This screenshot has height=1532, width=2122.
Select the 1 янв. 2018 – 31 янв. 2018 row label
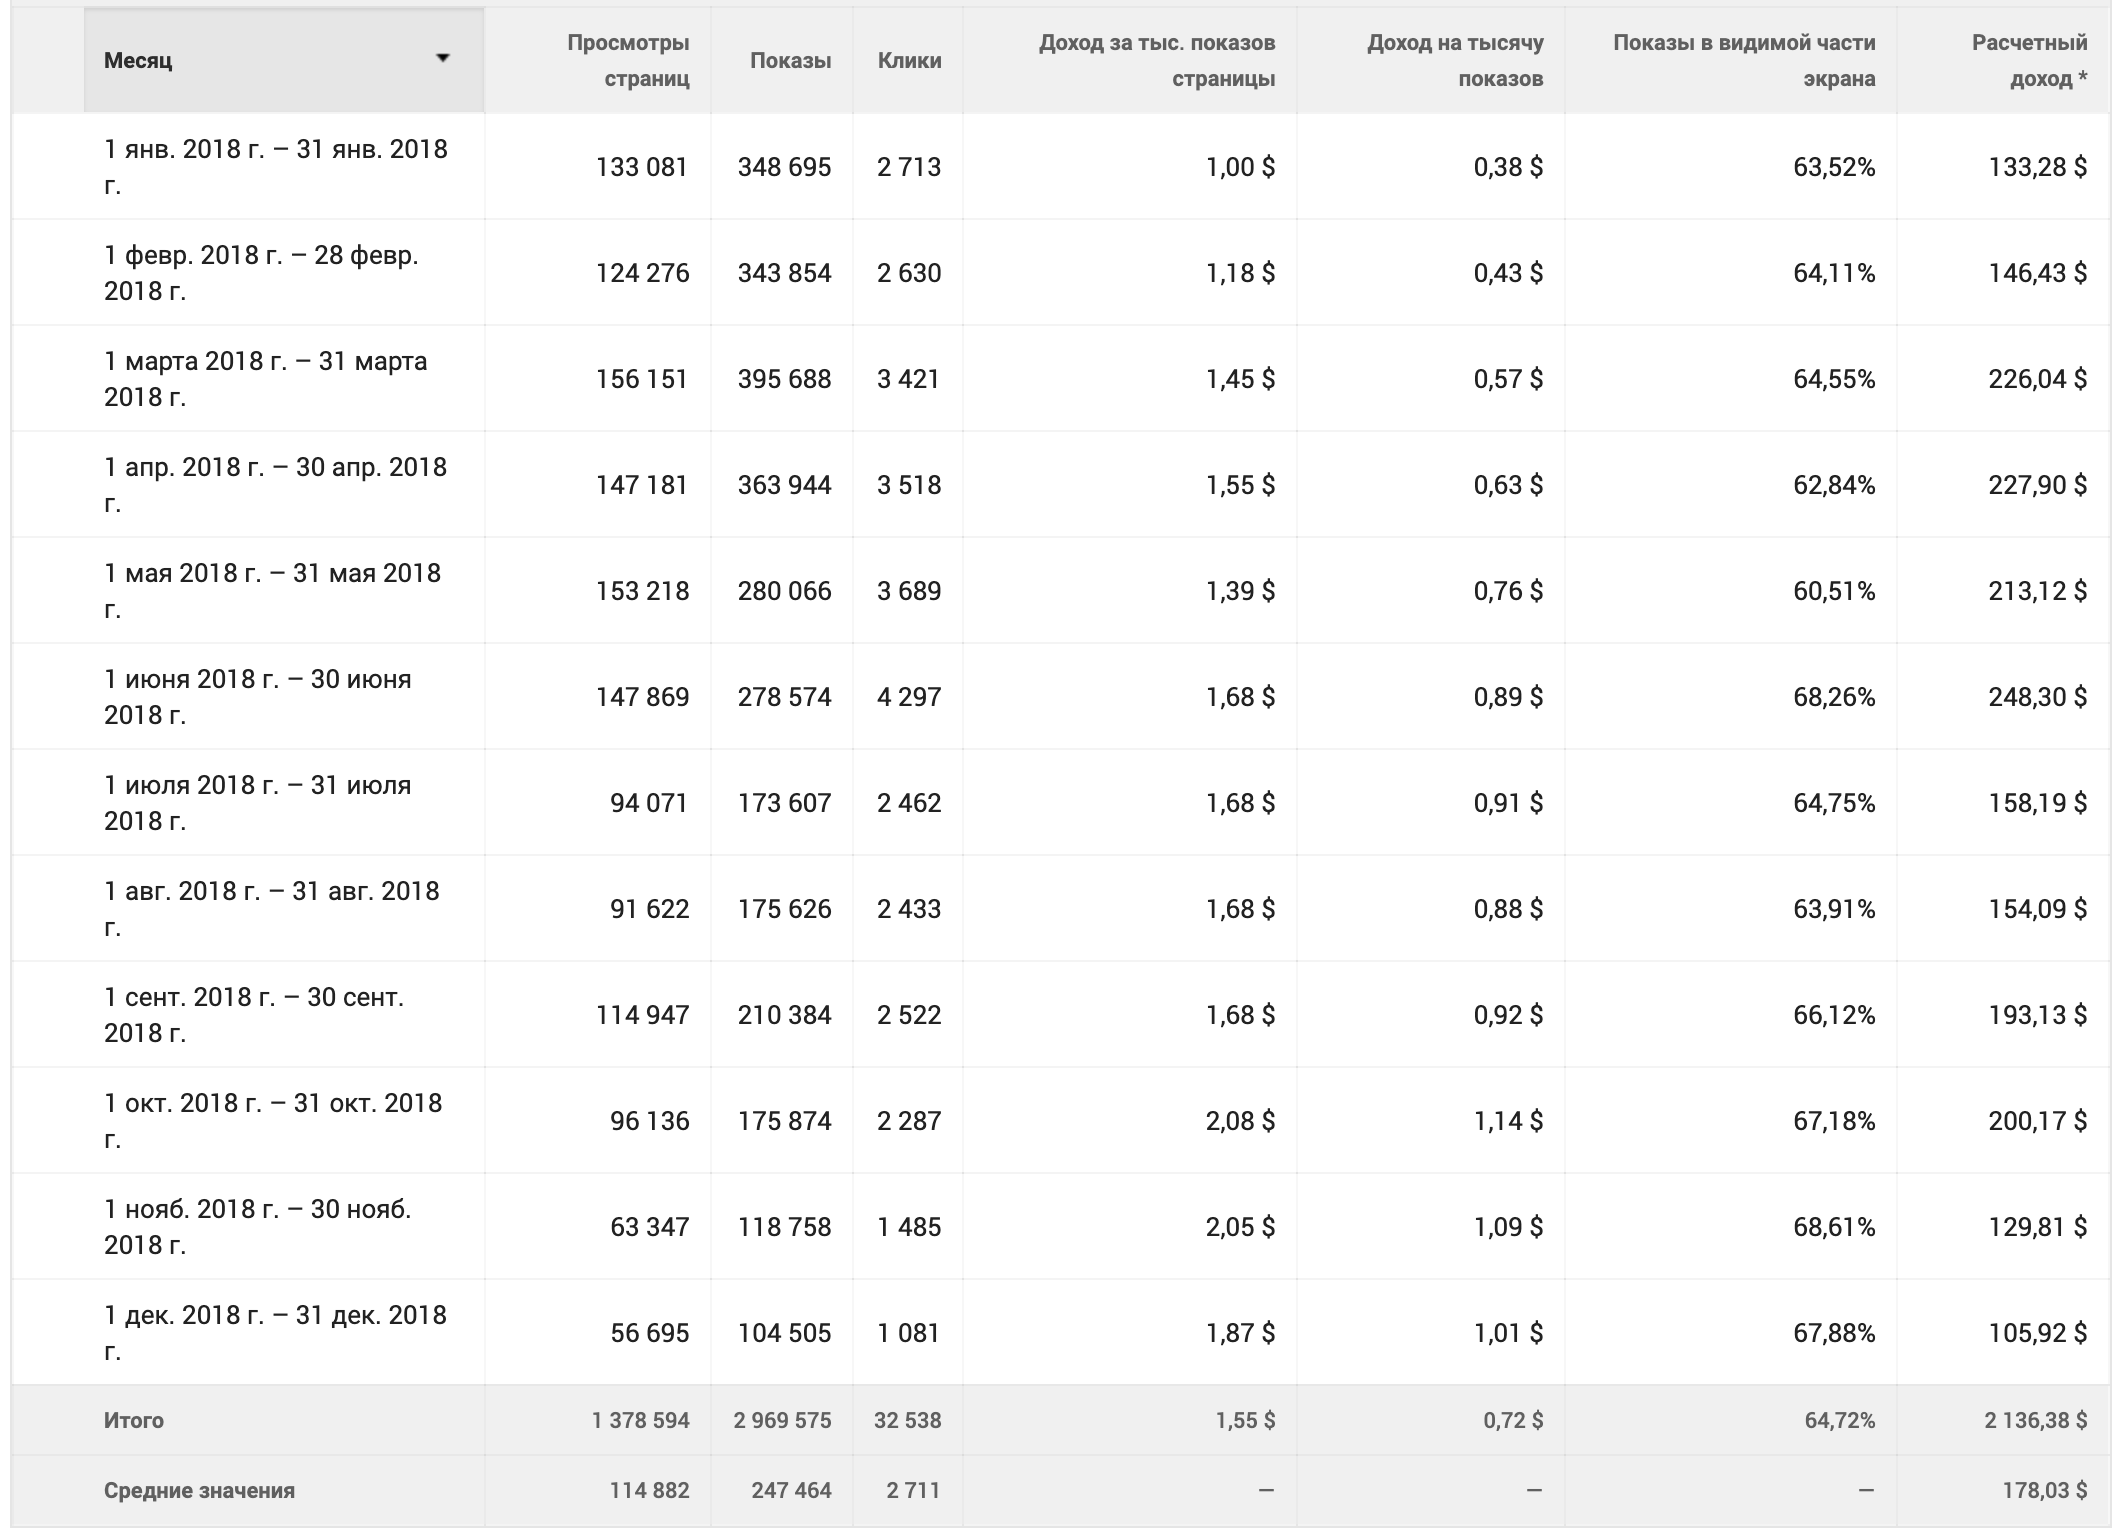[x=275, y=166]
